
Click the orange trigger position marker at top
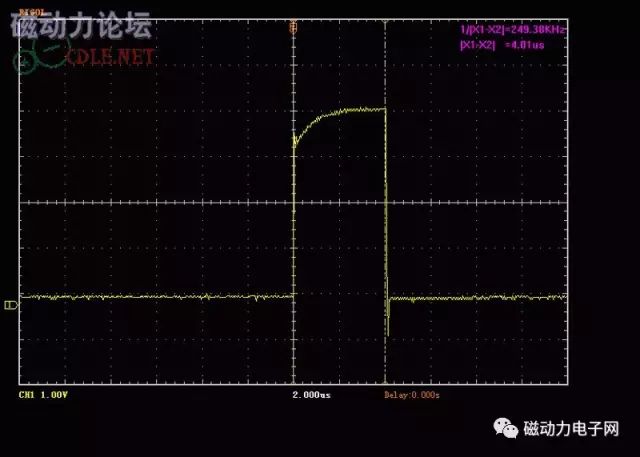(x=293, y=27)
